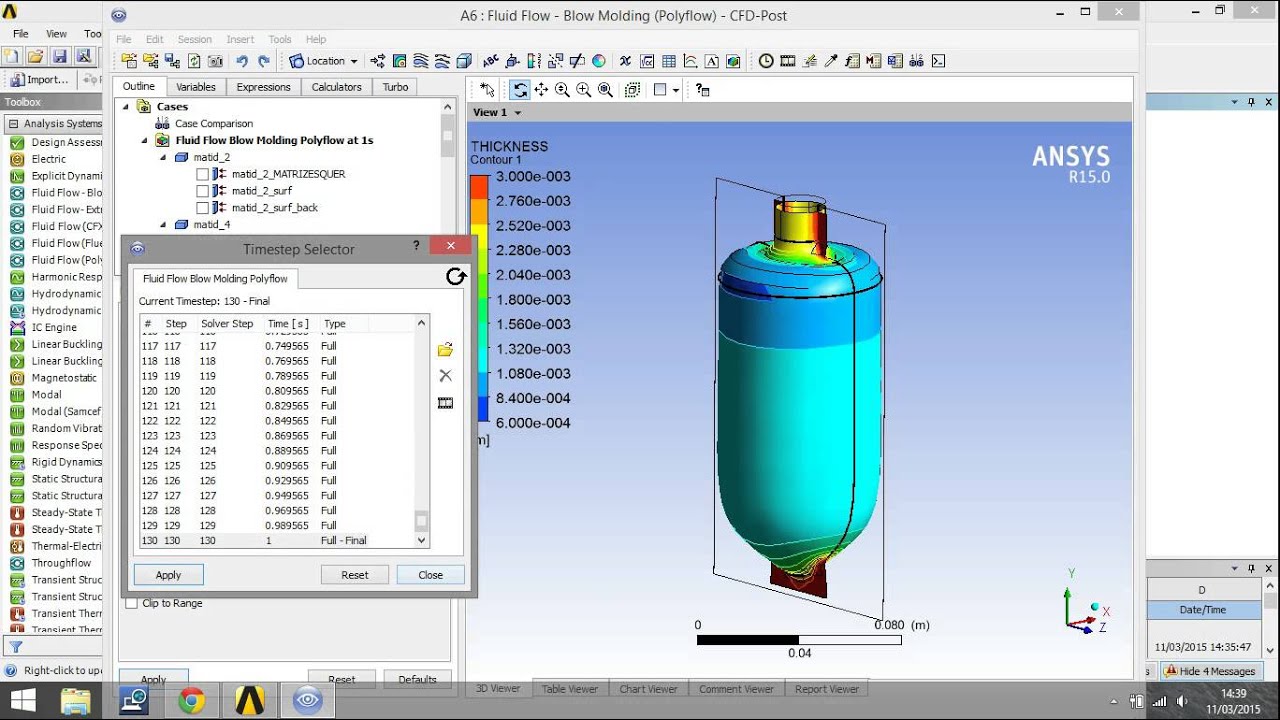Image resolution: width=1280 pixels, height=720 pixels.
Task: Click the Redo arrow icon
Action: [x=263, y=61]
